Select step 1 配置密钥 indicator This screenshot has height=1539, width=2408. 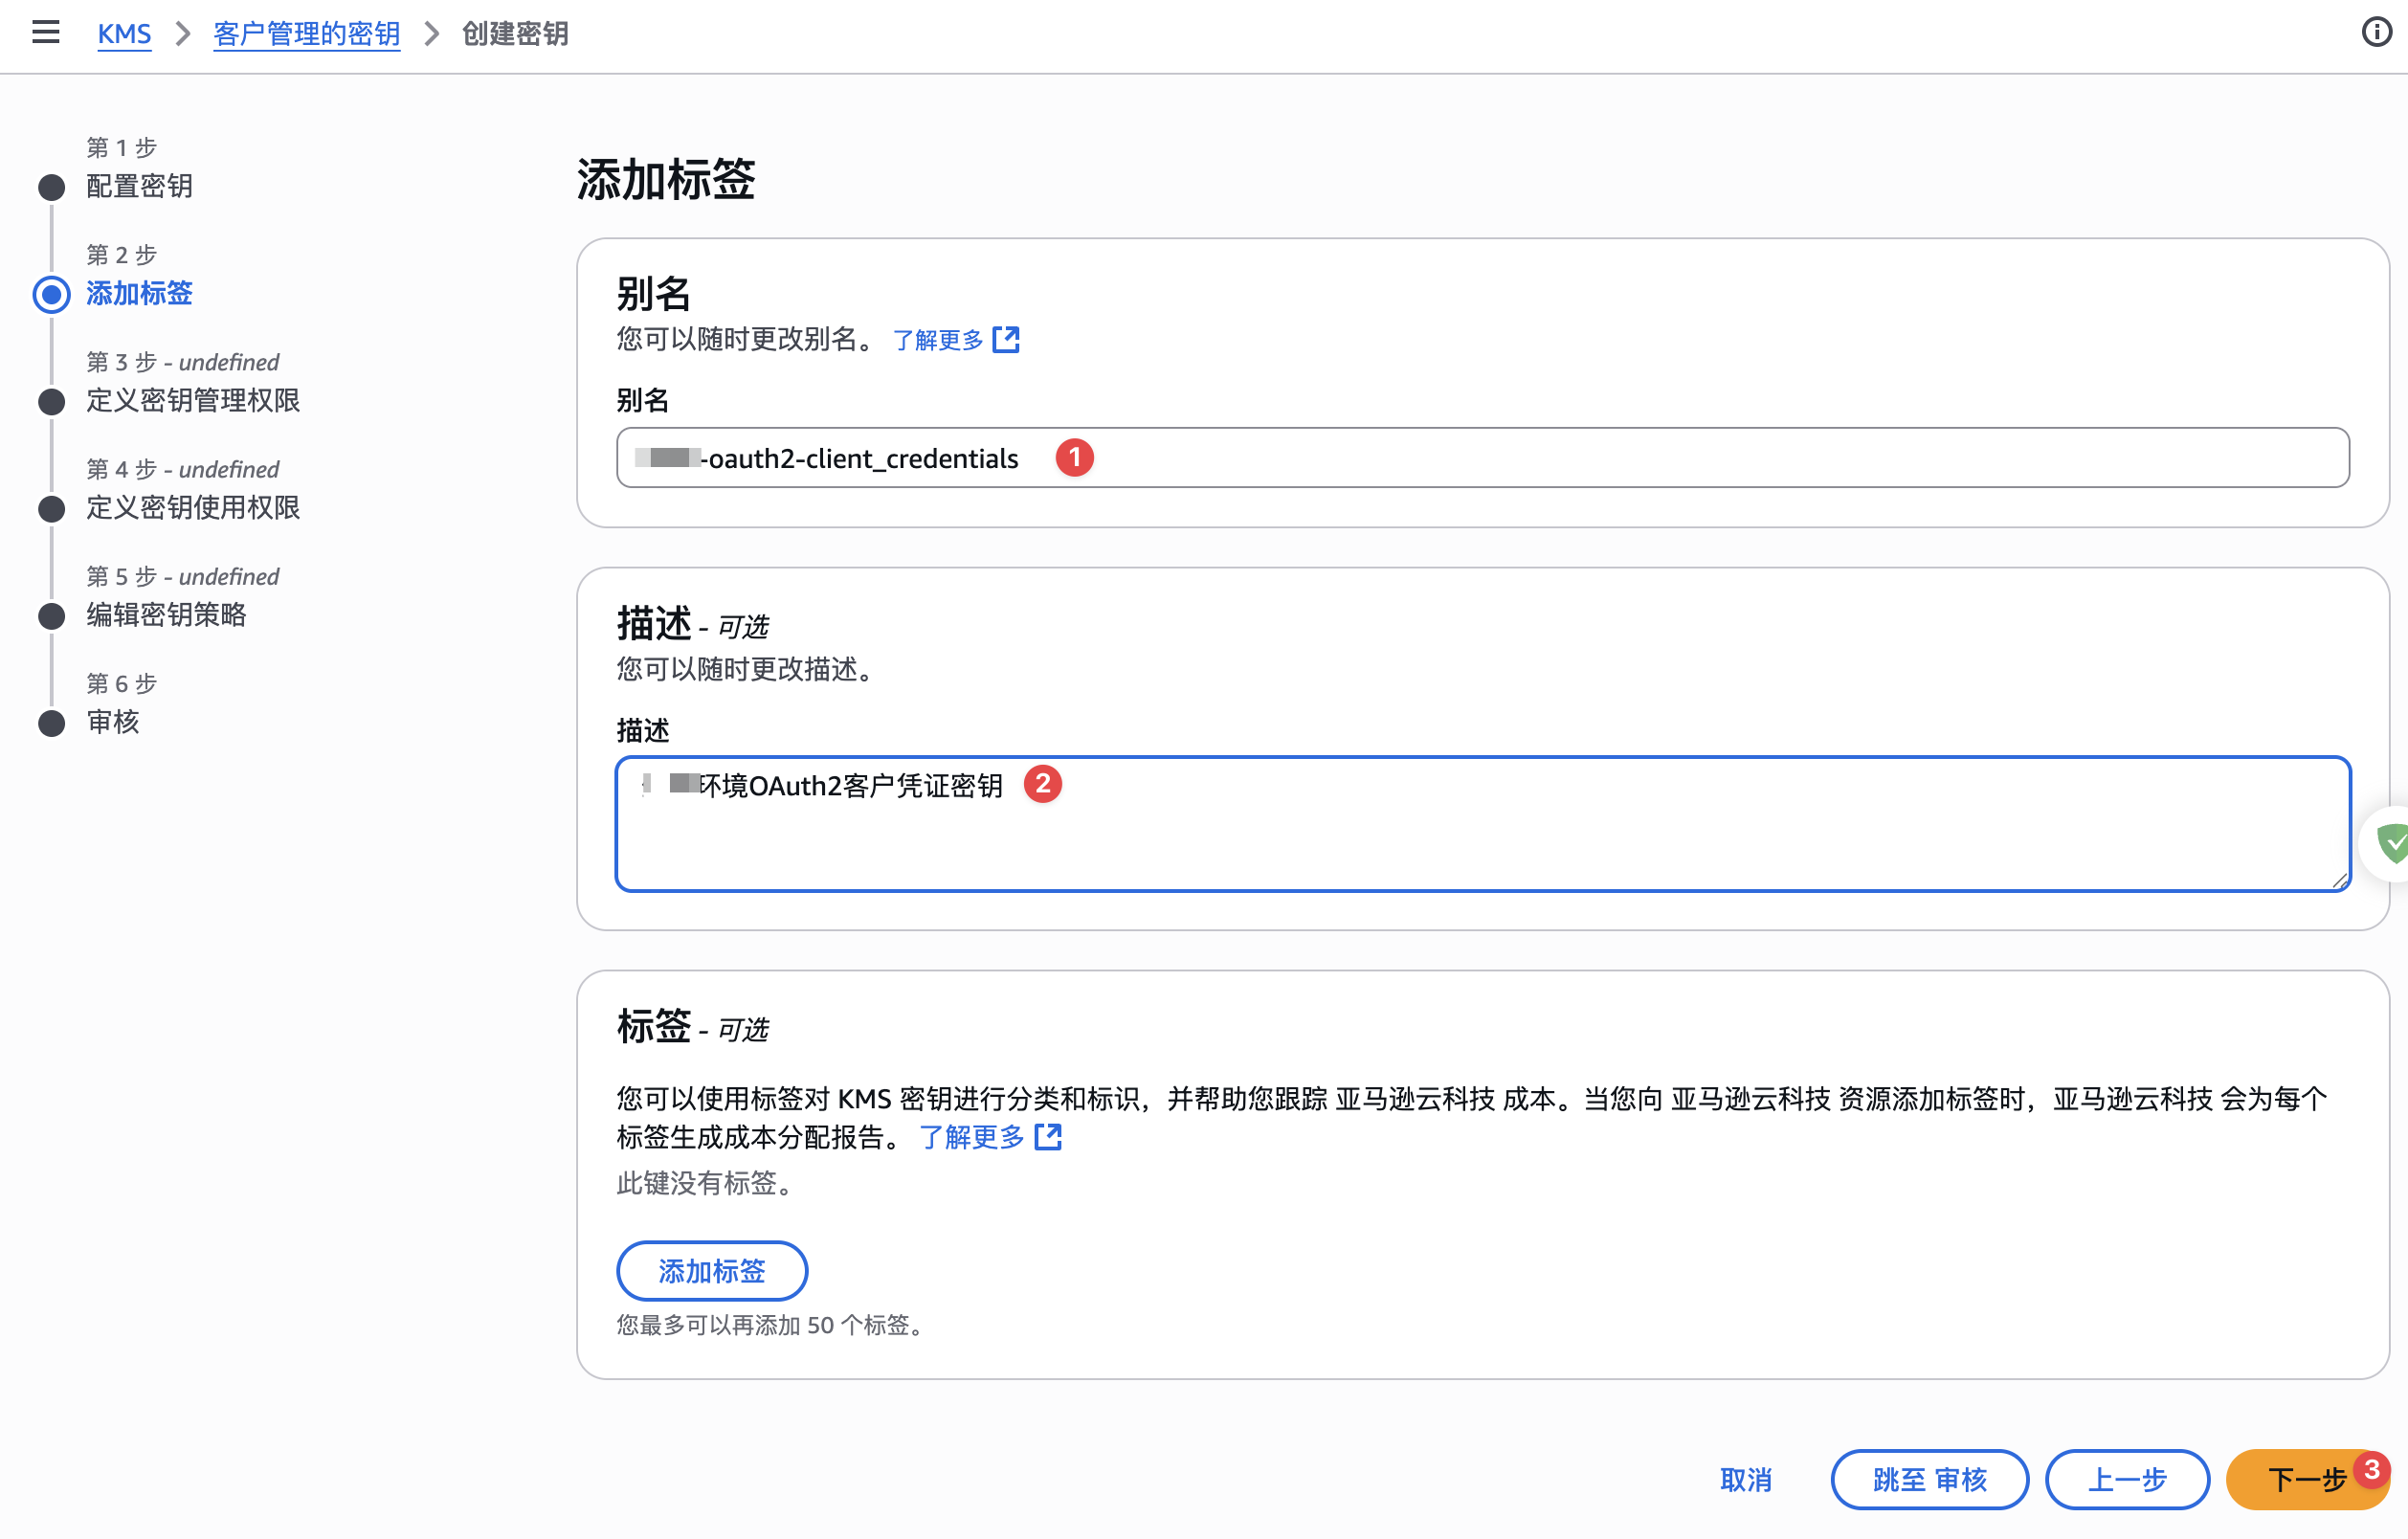click(x=51, y=187)
